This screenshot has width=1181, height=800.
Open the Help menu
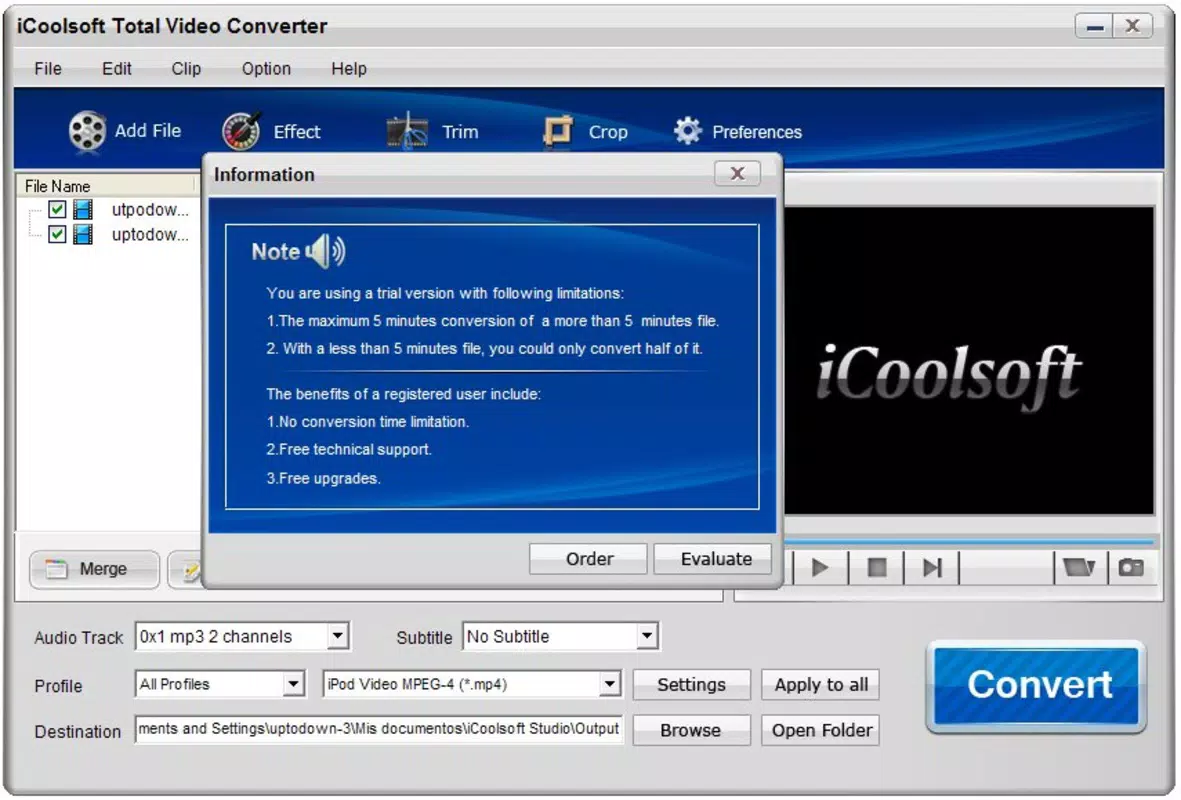[349, 69]
